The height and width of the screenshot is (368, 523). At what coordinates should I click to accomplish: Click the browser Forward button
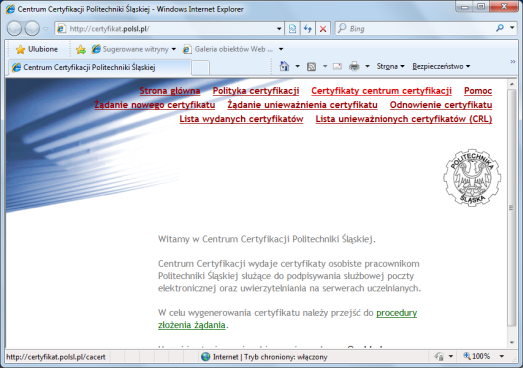[x=32, y=29]
